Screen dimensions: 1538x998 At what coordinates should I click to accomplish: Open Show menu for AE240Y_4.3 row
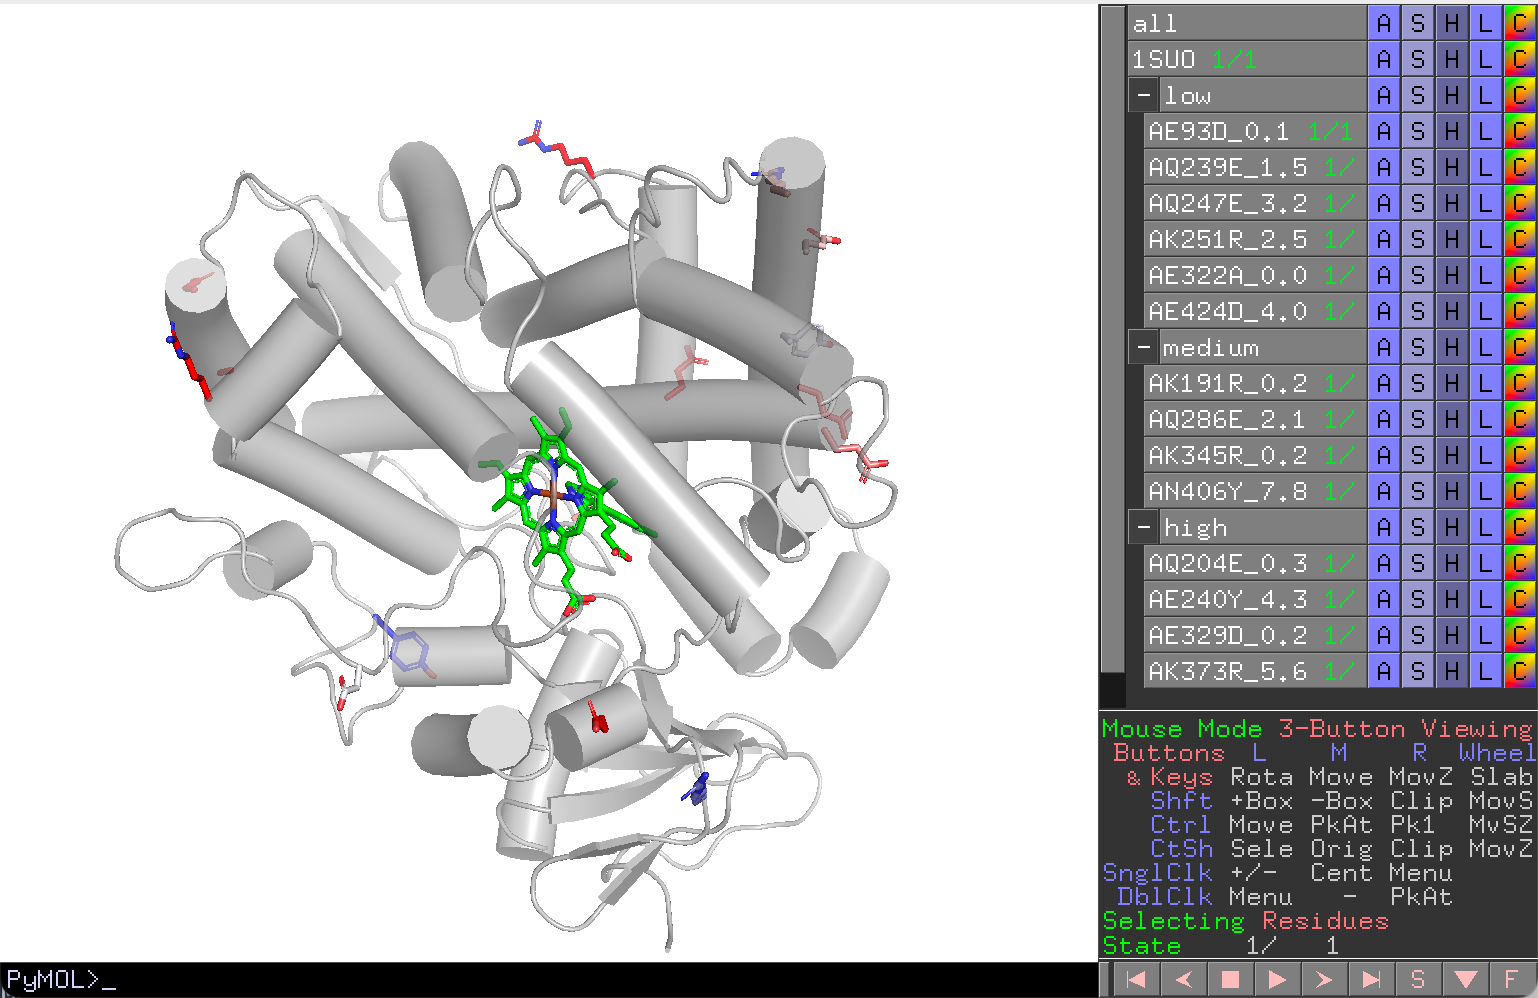tap(1418, 599)
